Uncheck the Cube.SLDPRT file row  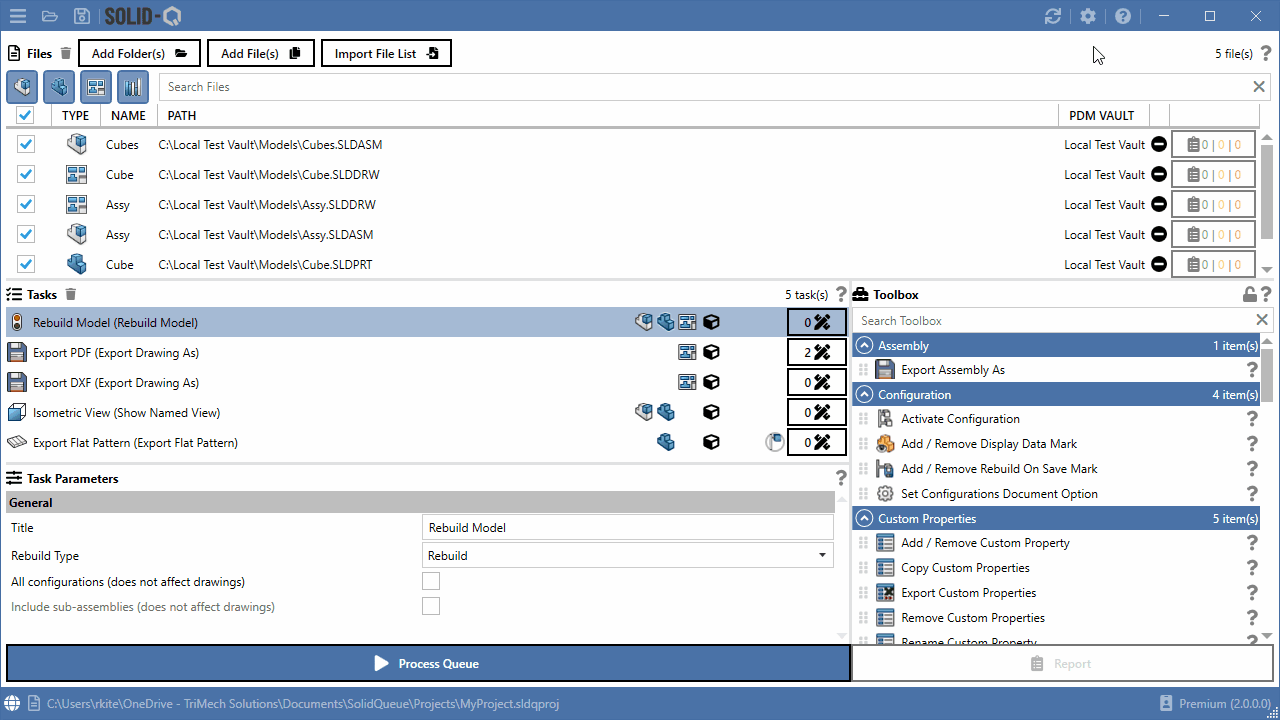pyautogui.click(x=26, y=264)
